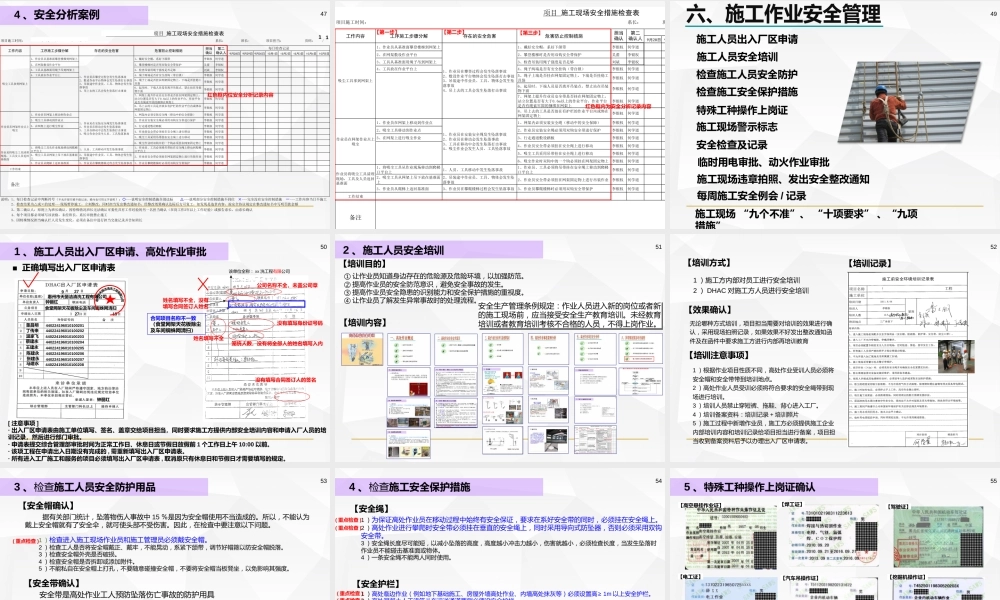
Task: Open the 施工现场安全措施检查表 table slide with step labels
Action: (500, 115)
